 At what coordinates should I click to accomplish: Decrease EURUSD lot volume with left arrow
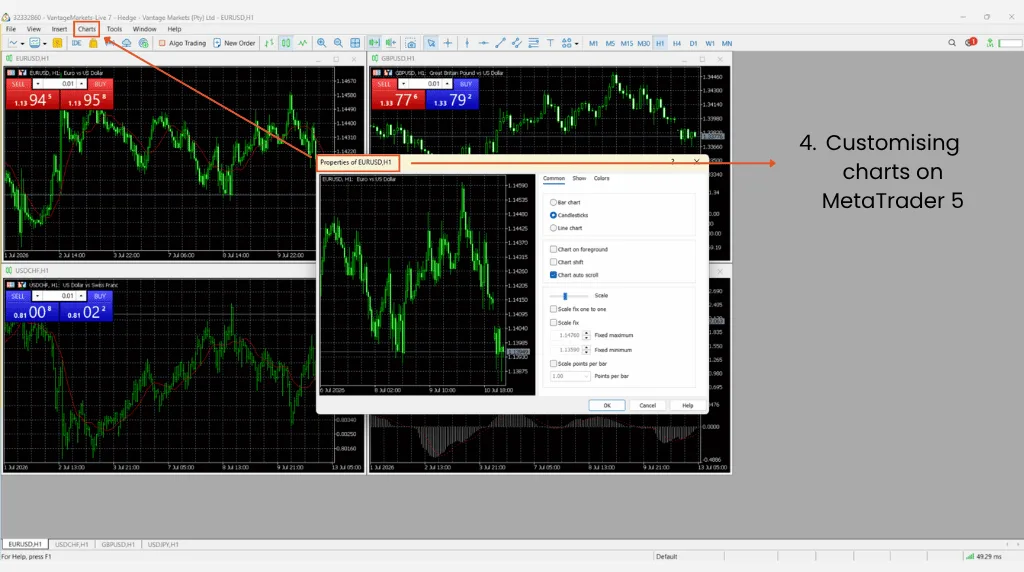coord(37,84)
